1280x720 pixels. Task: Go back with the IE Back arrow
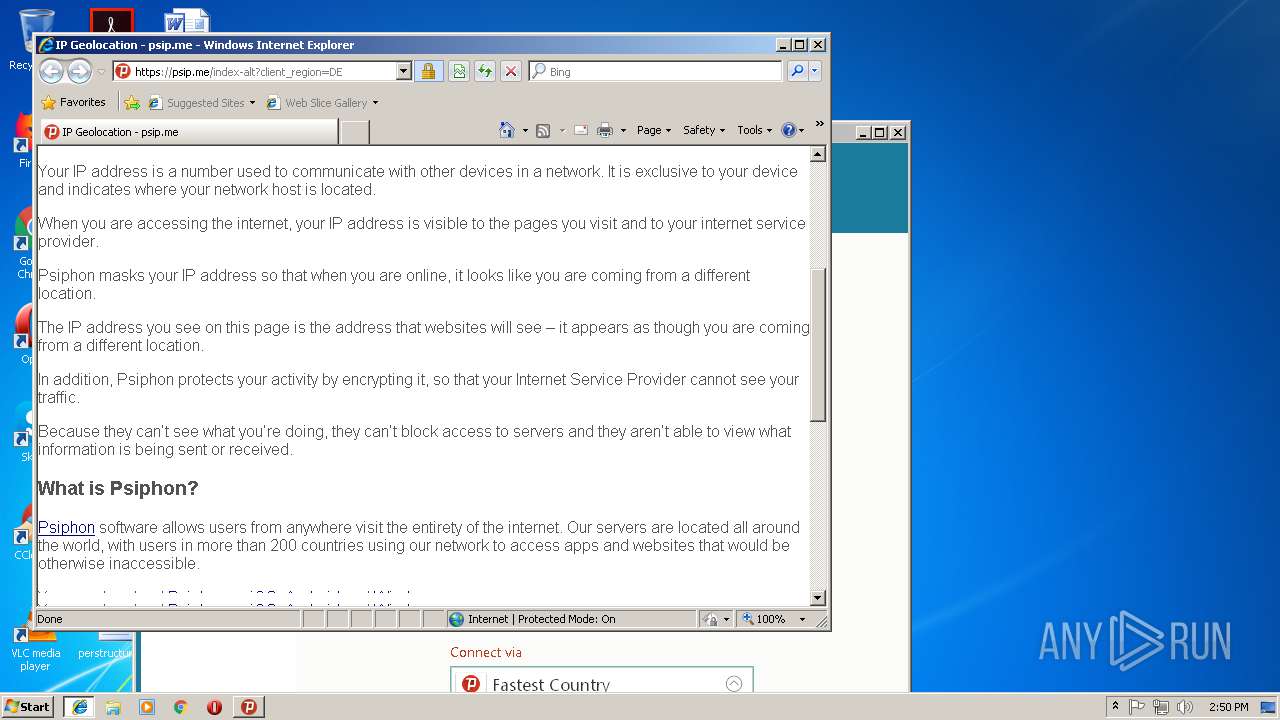pos(51,71)
